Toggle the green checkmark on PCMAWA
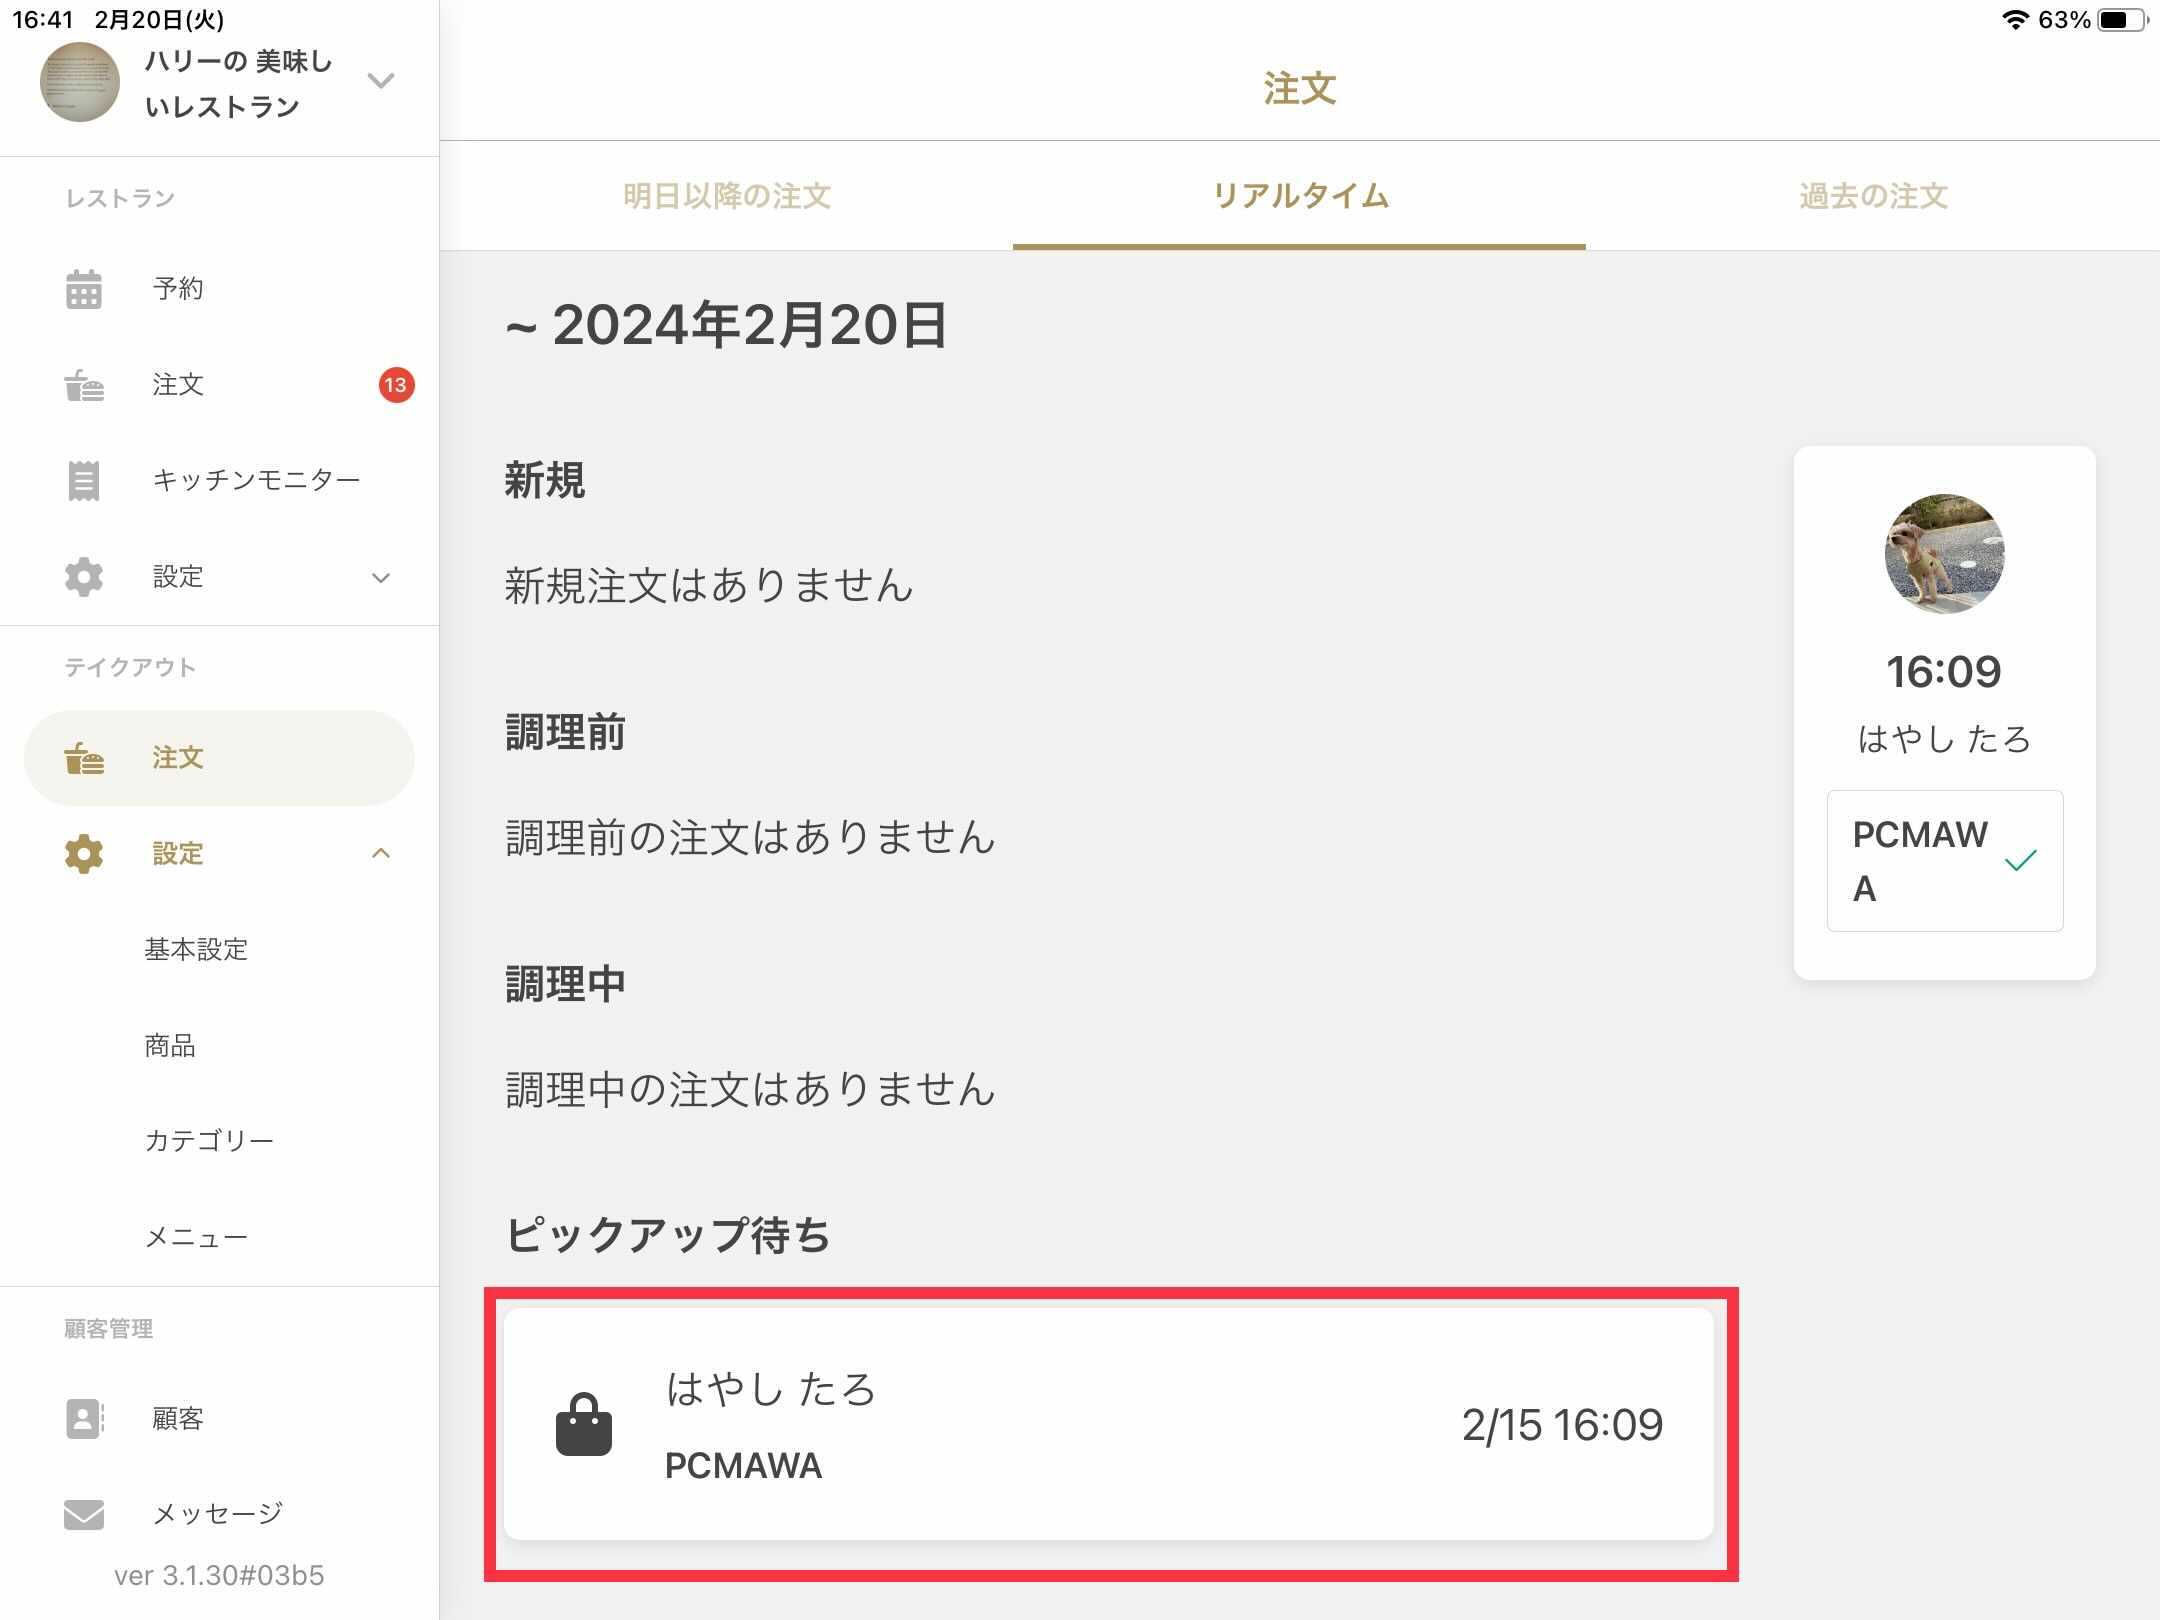Image resolution: width=2160 pixels, height=1620 pixels. pos(2021,860)
